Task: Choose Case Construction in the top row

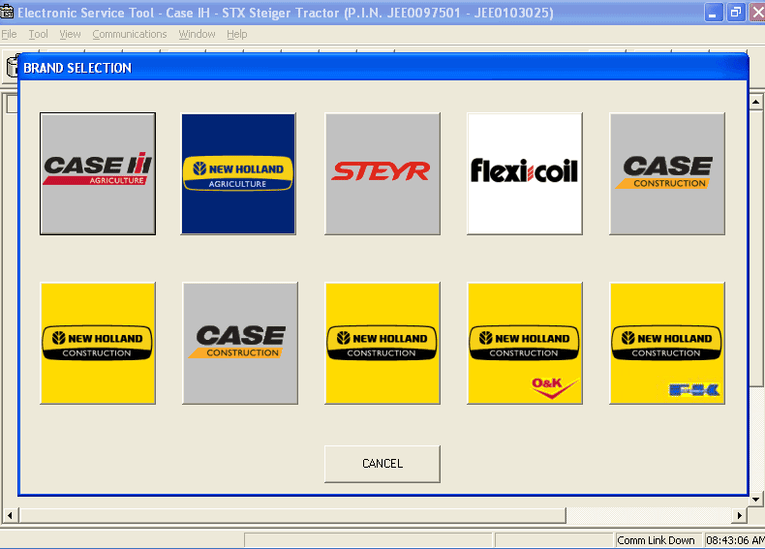Action: [x=667, y=174]
